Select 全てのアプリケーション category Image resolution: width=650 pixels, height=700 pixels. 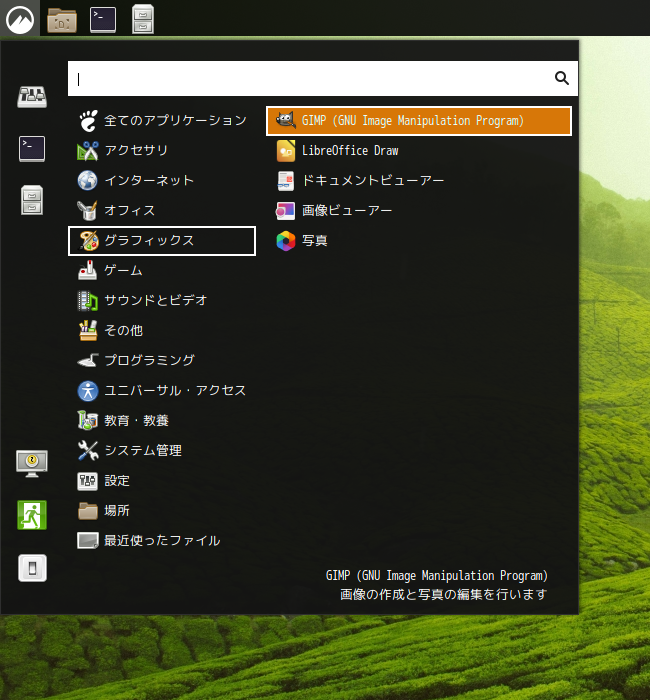pos(162,121)
